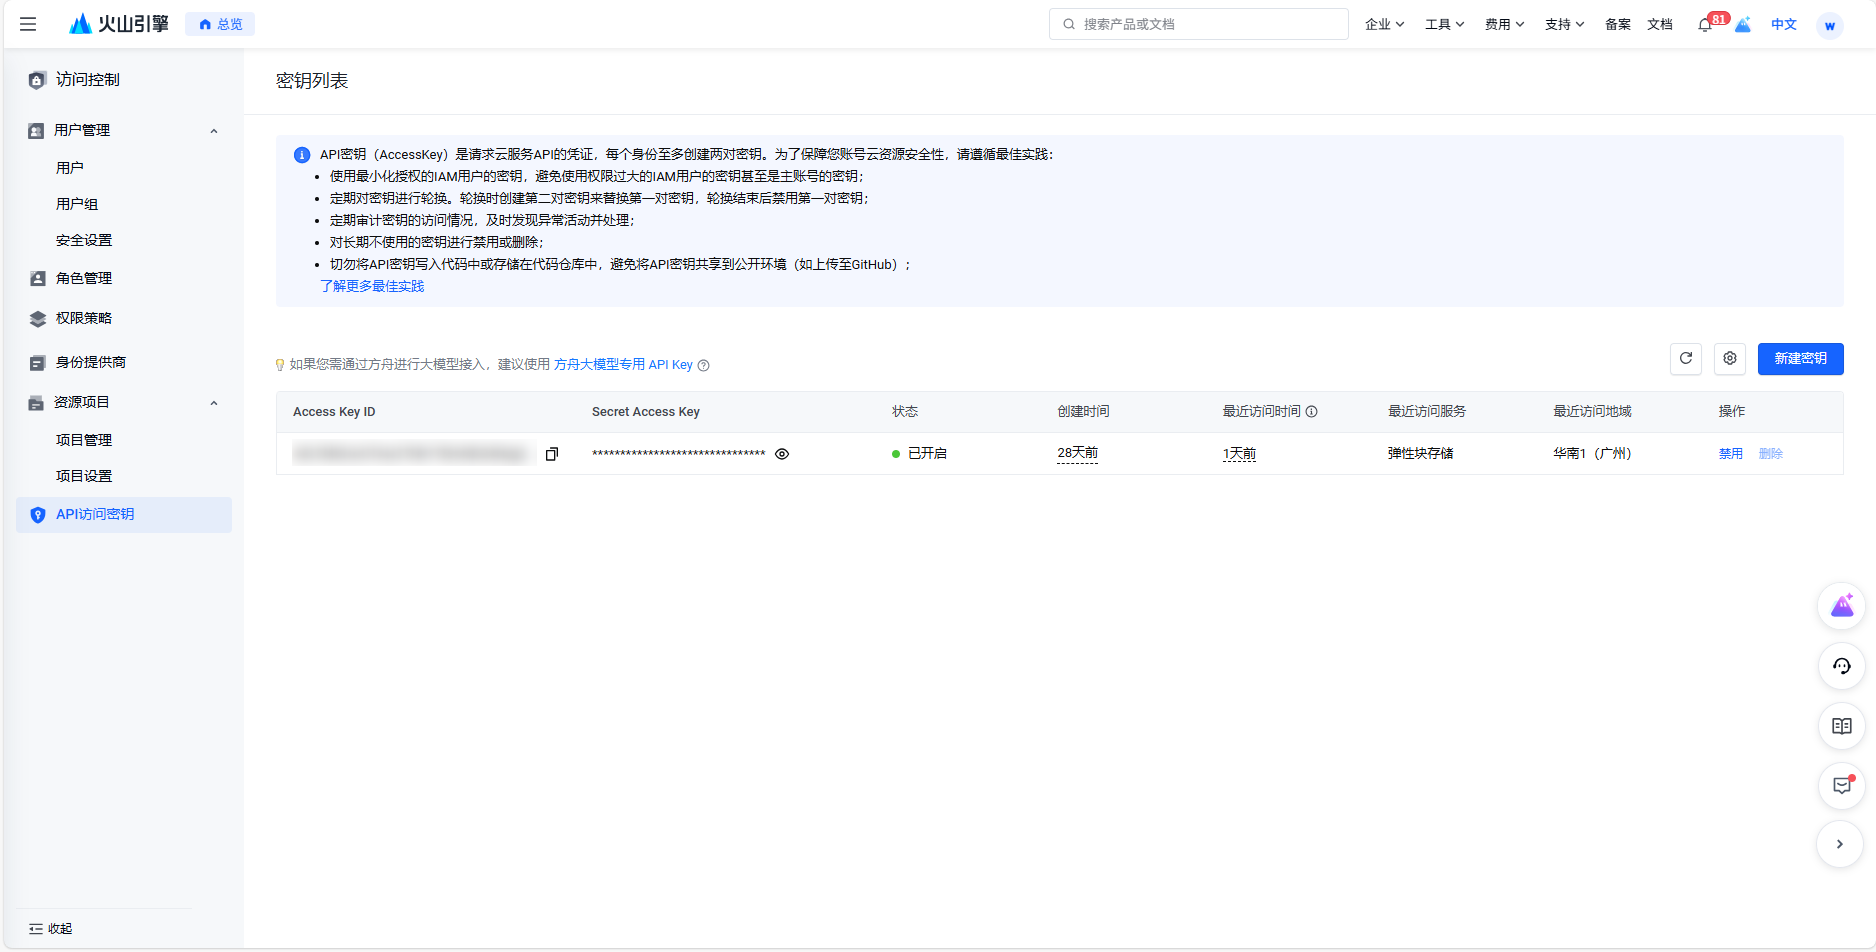The height and width of the screenshot is (952, 1876).
Task: Disable the key via 禁用
Action: [1730, 454]
